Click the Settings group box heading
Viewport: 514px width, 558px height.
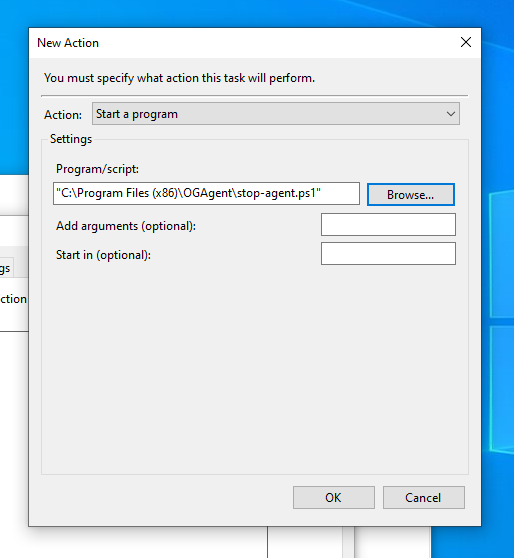[x=71, y=139]
